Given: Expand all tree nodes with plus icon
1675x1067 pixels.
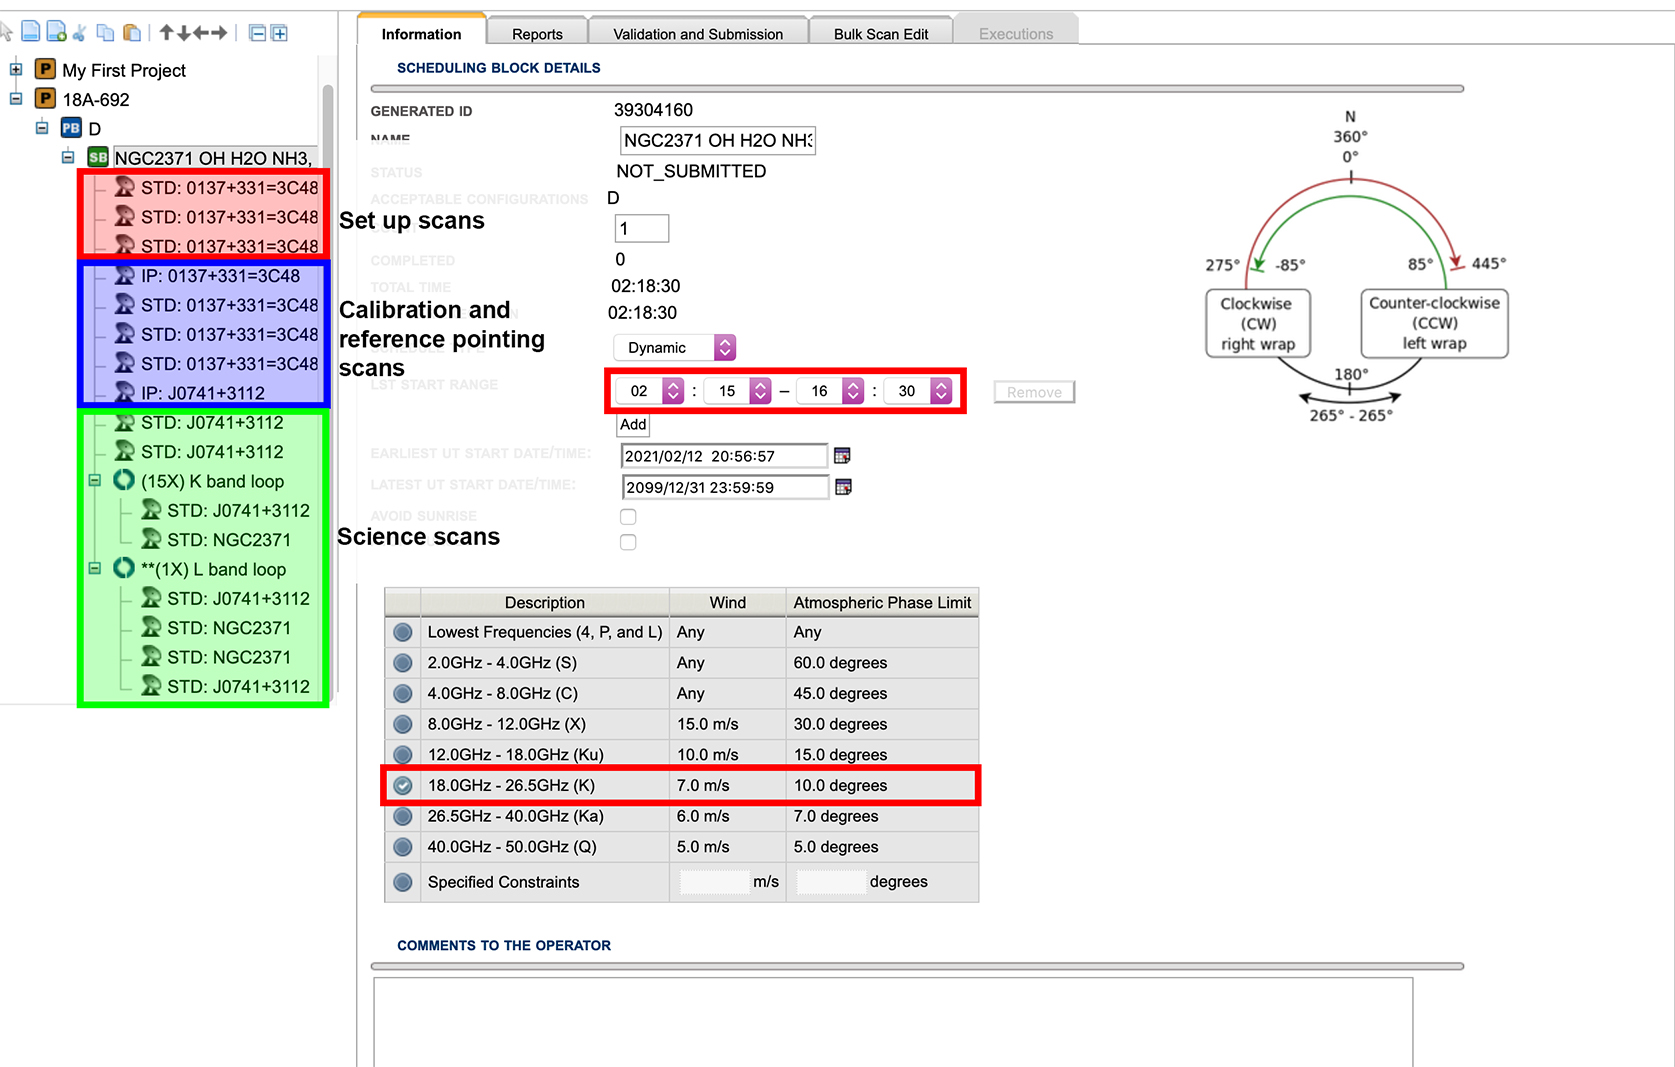Looking at the screenshot, I should coord(278,31).
